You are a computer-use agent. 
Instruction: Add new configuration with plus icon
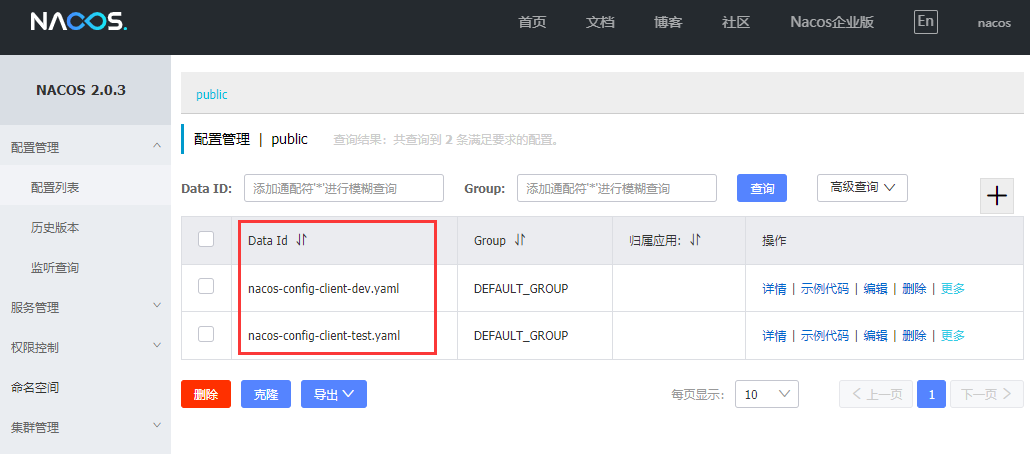click(x=996, y=196)
